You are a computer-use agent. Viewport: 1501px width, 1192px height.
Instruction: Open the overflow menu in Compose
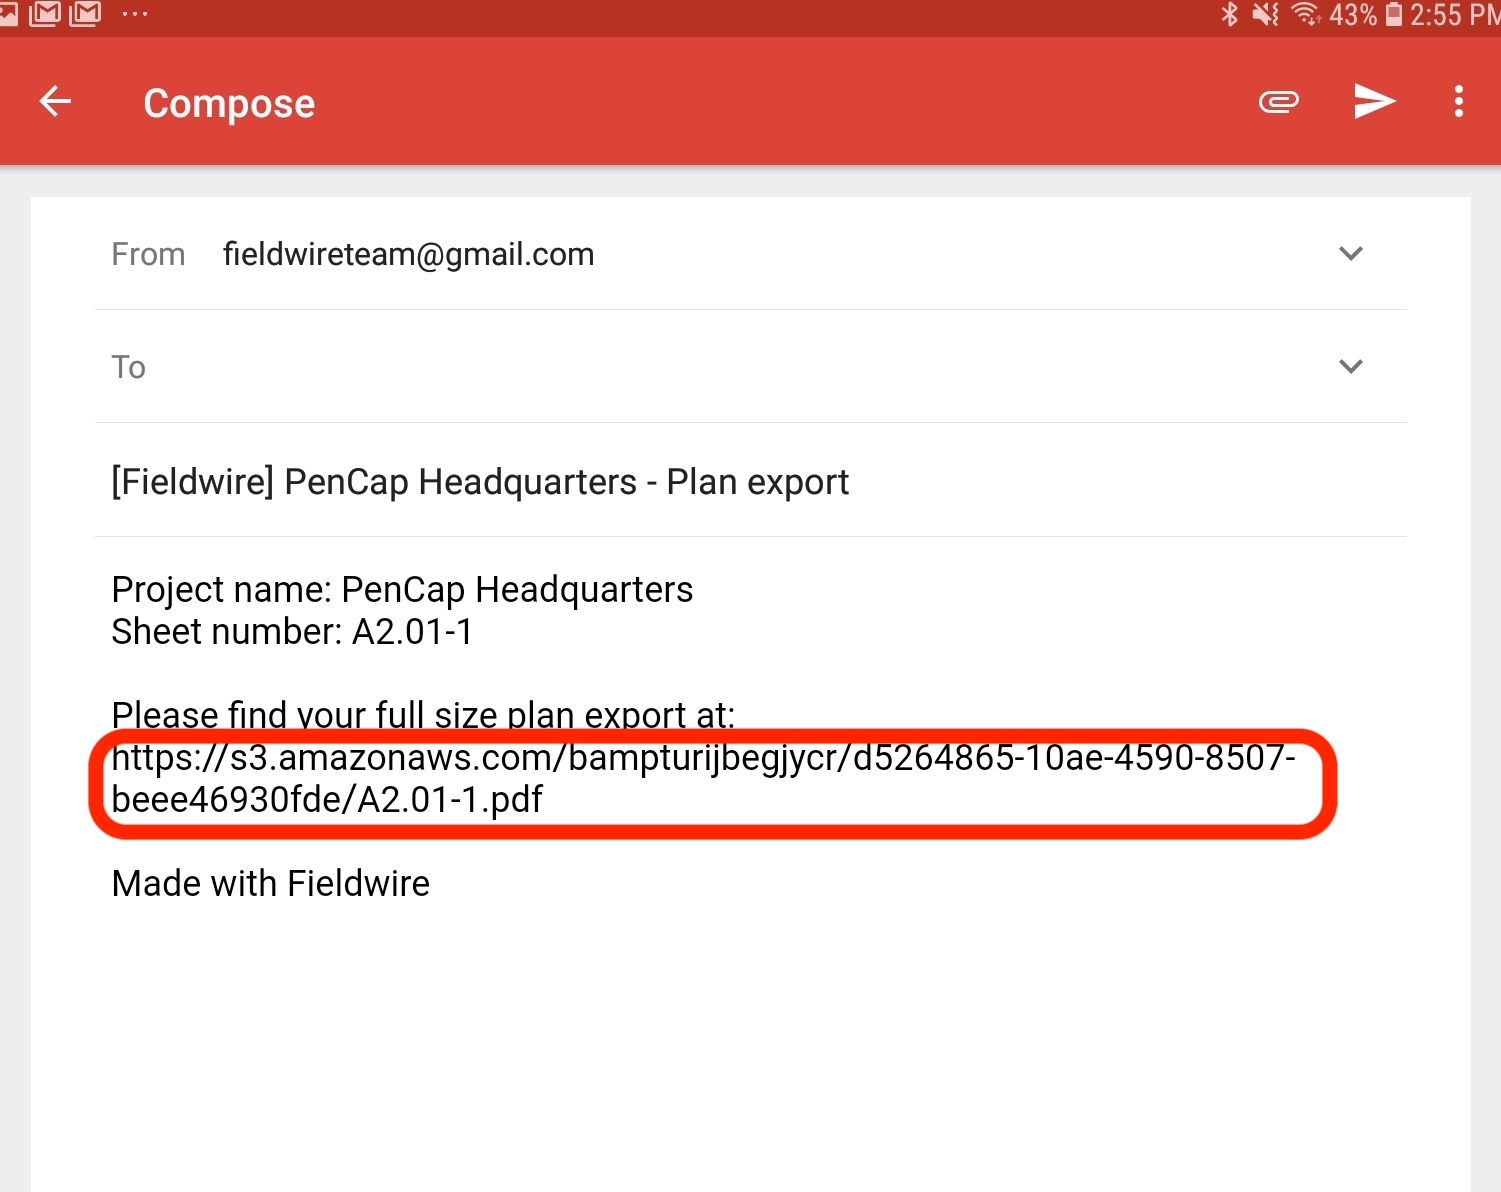point(1458,101)
